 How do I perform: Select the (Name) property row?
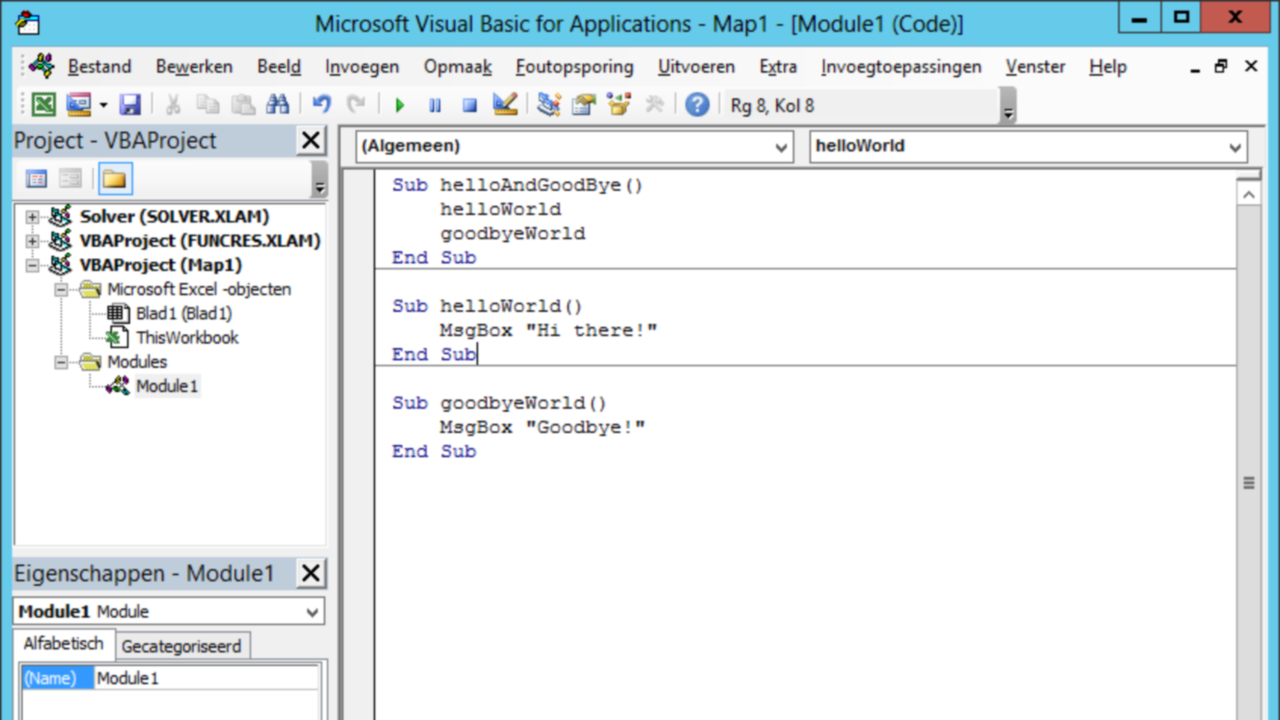pos(170,678)
